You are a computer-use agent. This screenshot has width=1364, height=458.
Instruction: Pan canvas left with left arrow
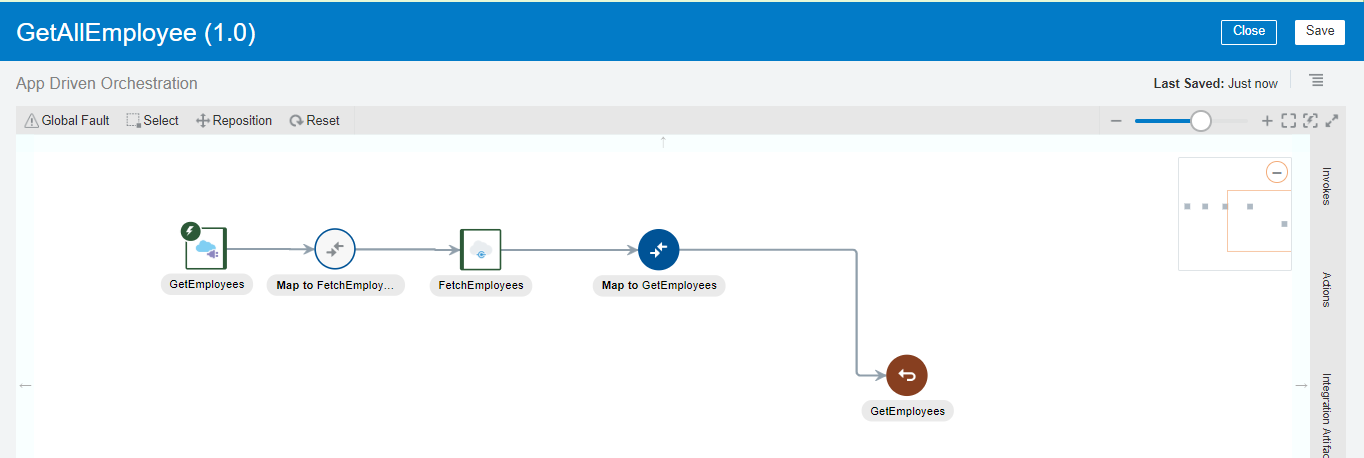point(25,385)
